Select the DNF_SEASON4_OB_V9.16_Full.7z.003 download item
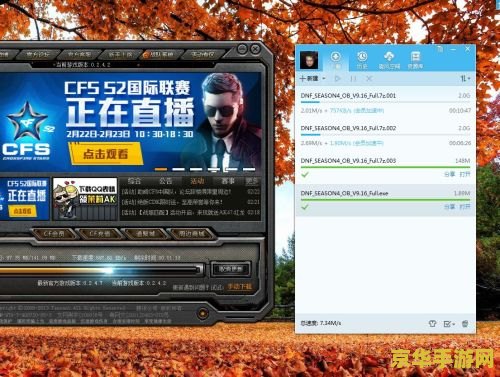The width and height of the screenshot is (500, 377). pos(385,168)
